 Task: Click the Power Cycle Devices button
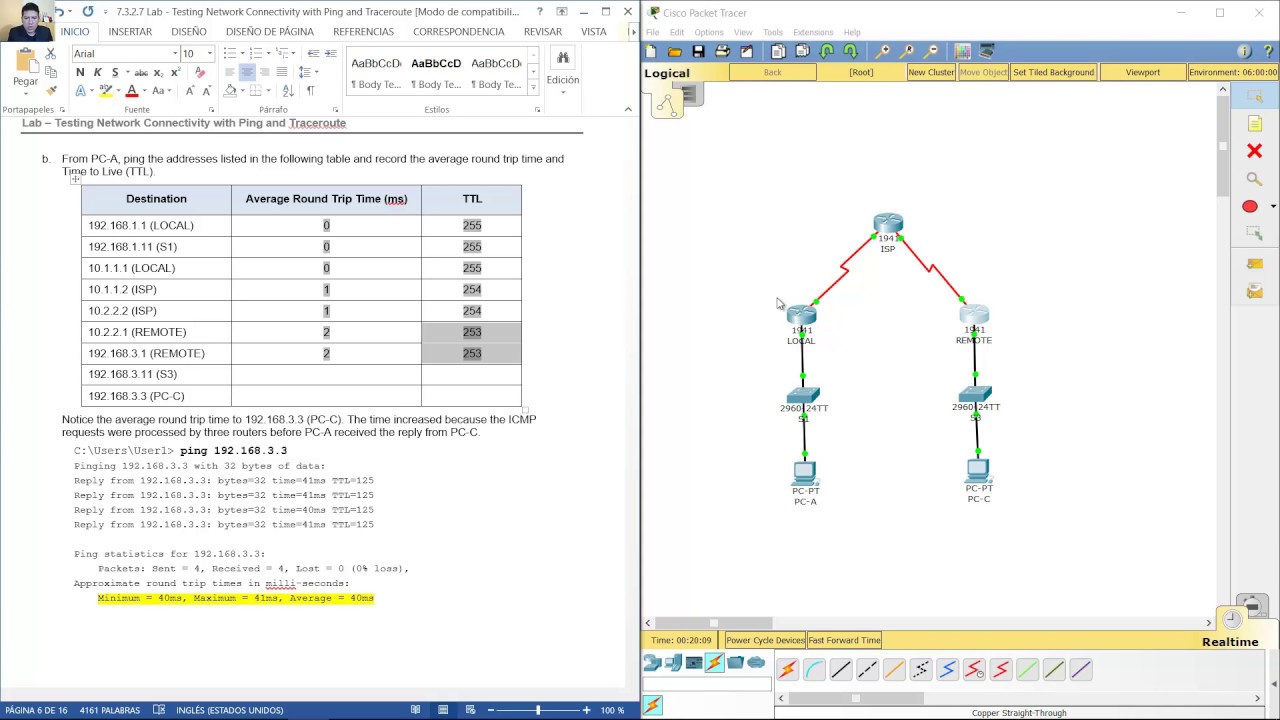[x=765, y=640]
